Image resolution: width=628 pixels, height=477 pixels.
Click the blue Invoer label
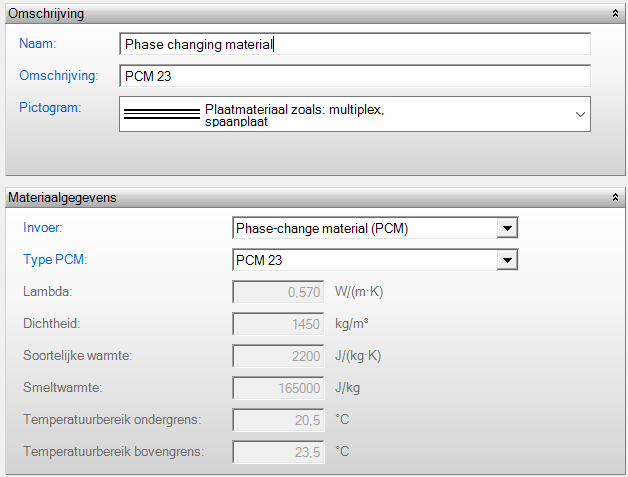(41, 228)
